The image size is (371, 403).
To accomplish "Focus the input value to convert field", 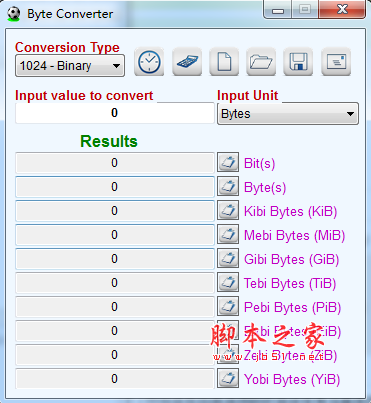I will click(115, 113).
